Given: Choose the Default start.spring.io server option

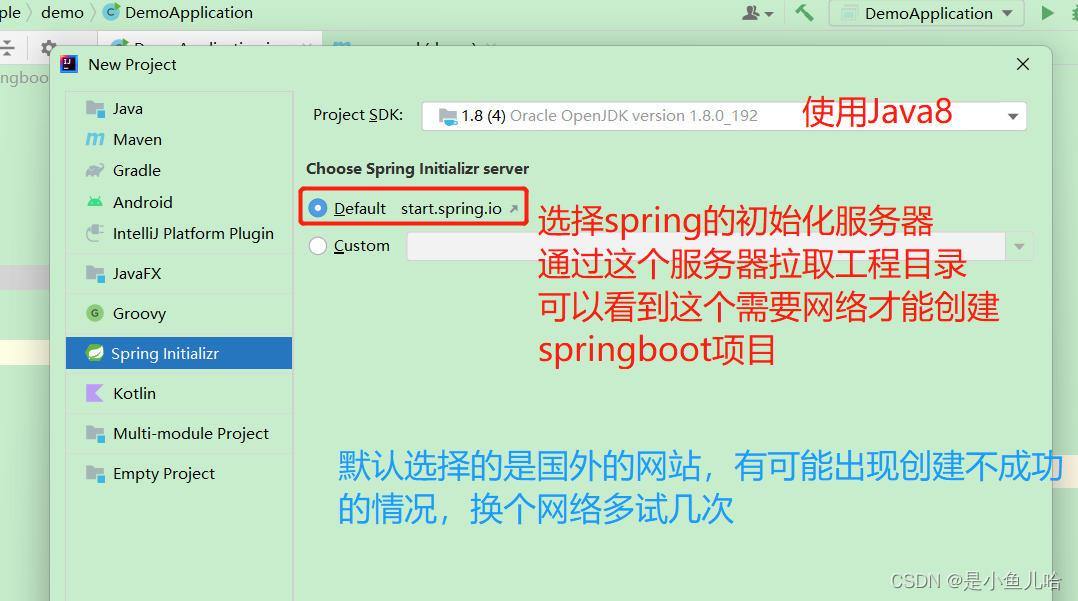Looking at the screenshot, I should [318, 208].
